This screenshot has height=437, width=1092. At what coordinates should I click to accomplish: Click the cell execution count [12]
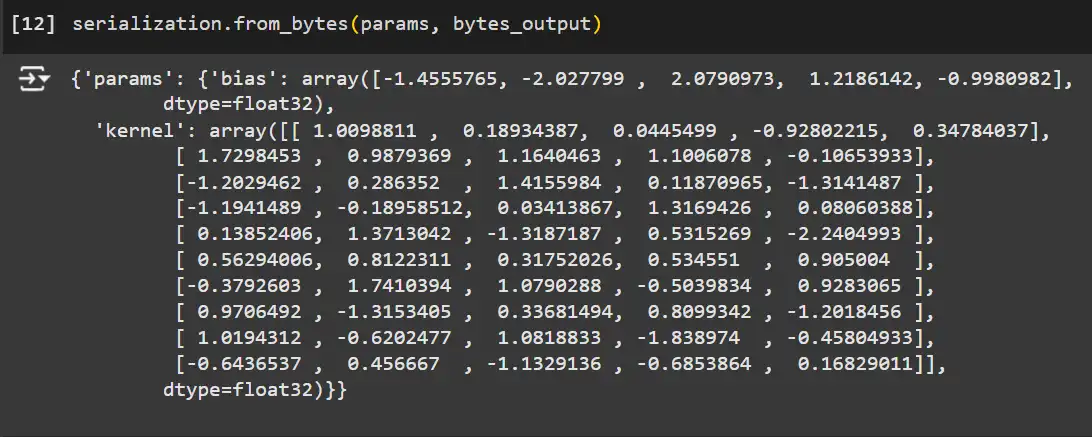tap(33, 25)
